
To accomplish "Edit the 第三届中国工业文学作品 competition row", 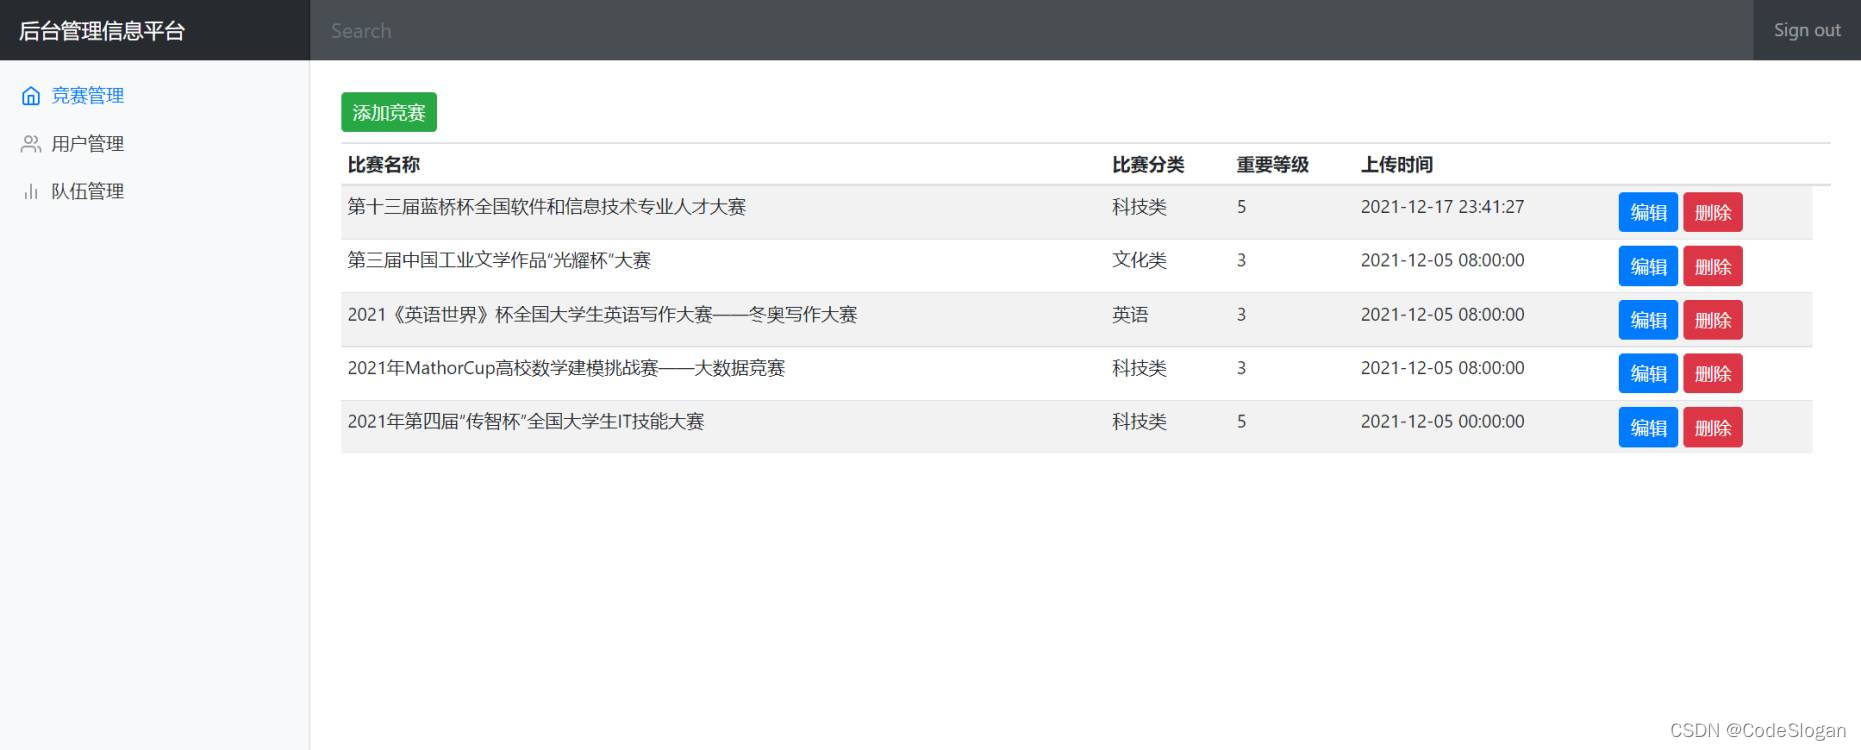I will [x=1648, y=266].
